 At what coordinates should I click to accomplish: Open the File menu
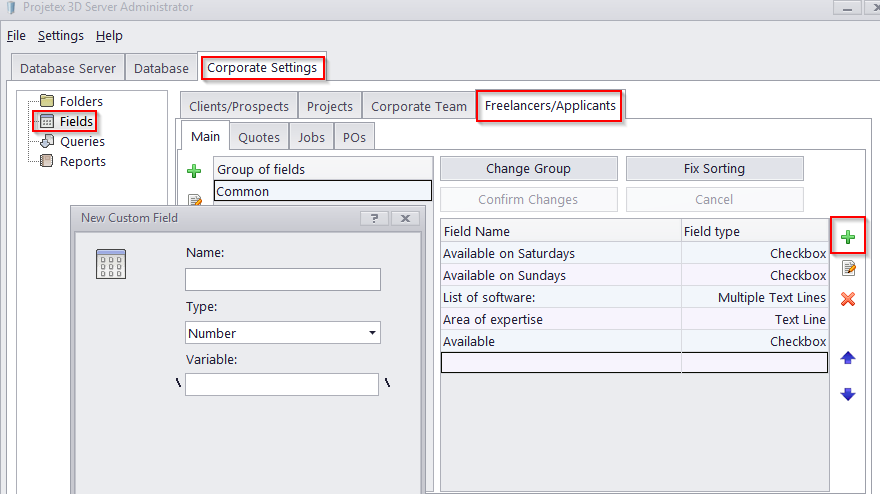(16, 35)
